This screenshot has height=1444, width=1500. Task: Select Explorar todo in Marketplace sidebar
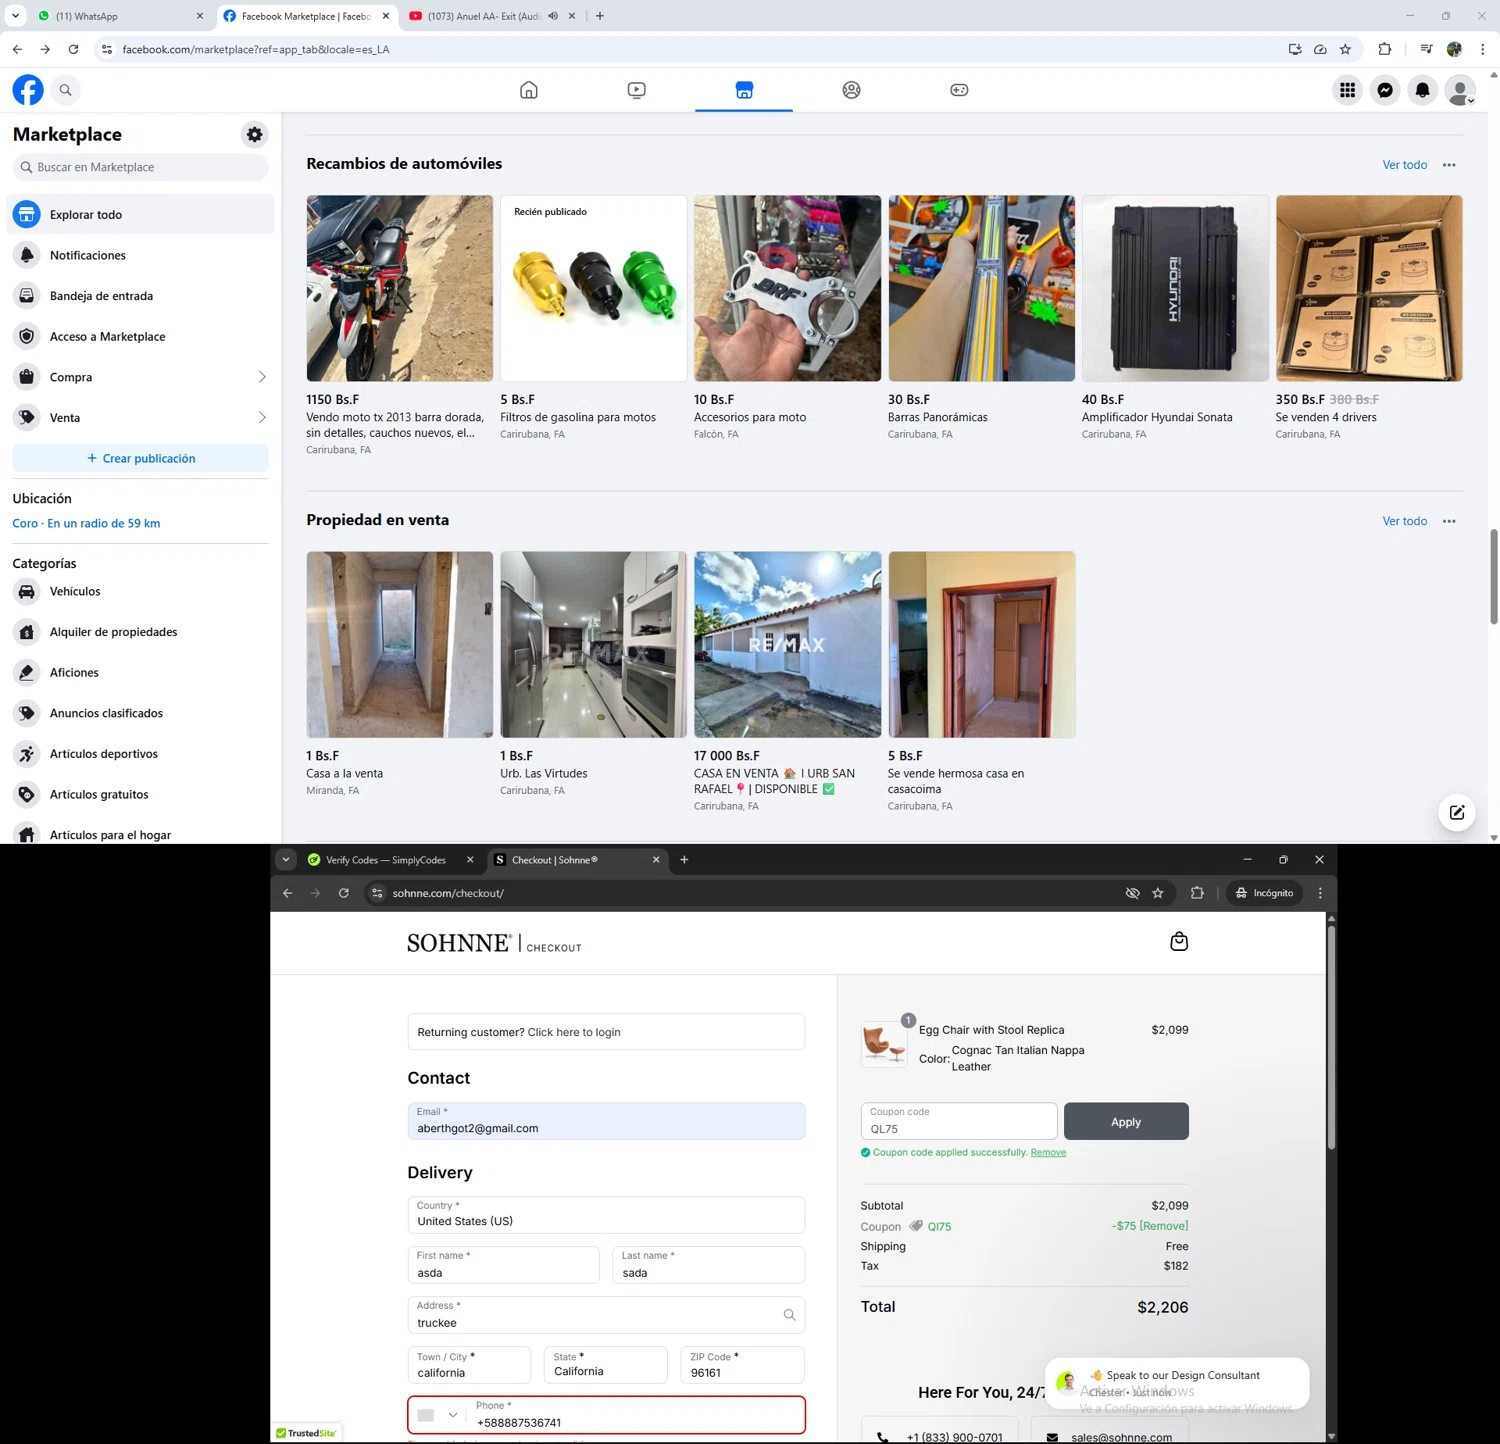pyautogui.click(x=141, y=215)
